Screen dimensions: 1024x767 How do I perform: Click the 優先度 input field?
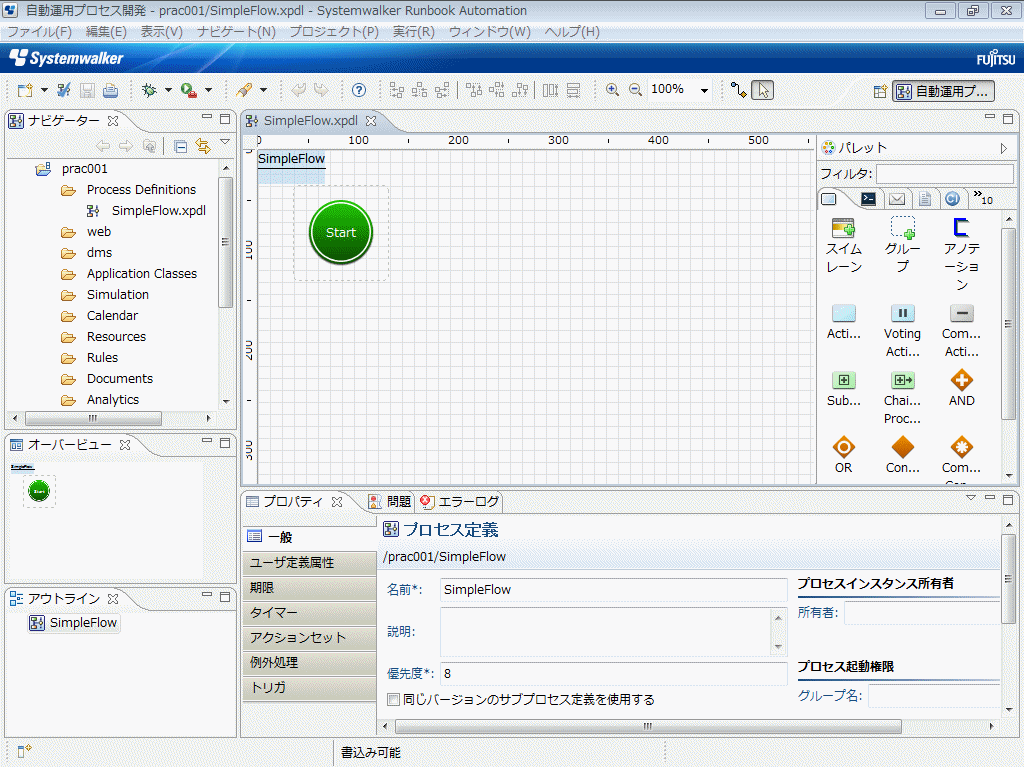[x=613, y=674]
